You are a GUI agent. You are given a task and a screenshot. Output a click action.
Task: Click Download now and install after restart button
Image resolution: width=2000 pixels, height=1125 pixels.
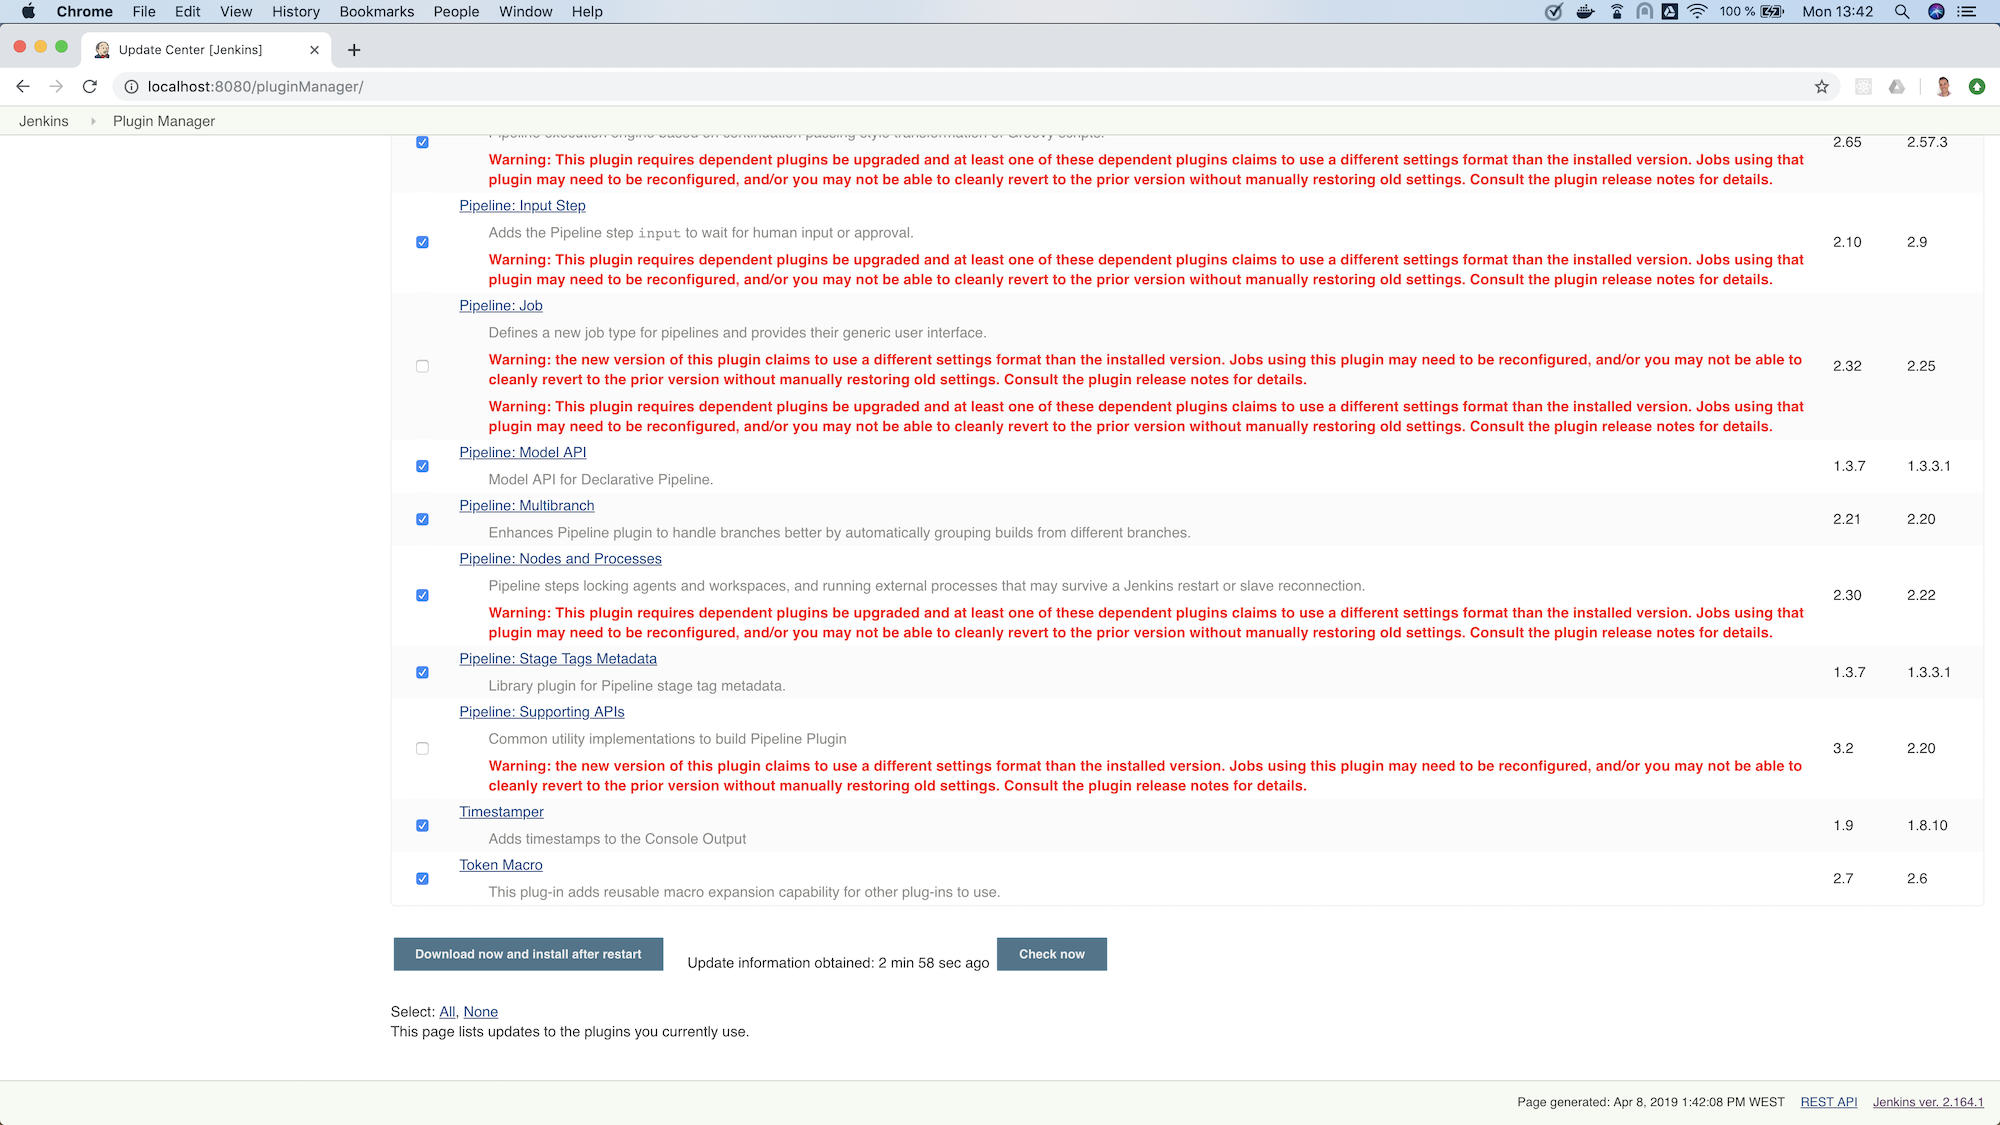coord(527,953)
